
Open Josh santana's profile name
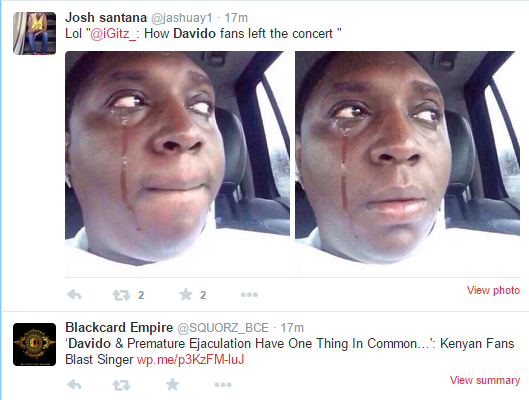pyautogui.click(x=106, y=18)
